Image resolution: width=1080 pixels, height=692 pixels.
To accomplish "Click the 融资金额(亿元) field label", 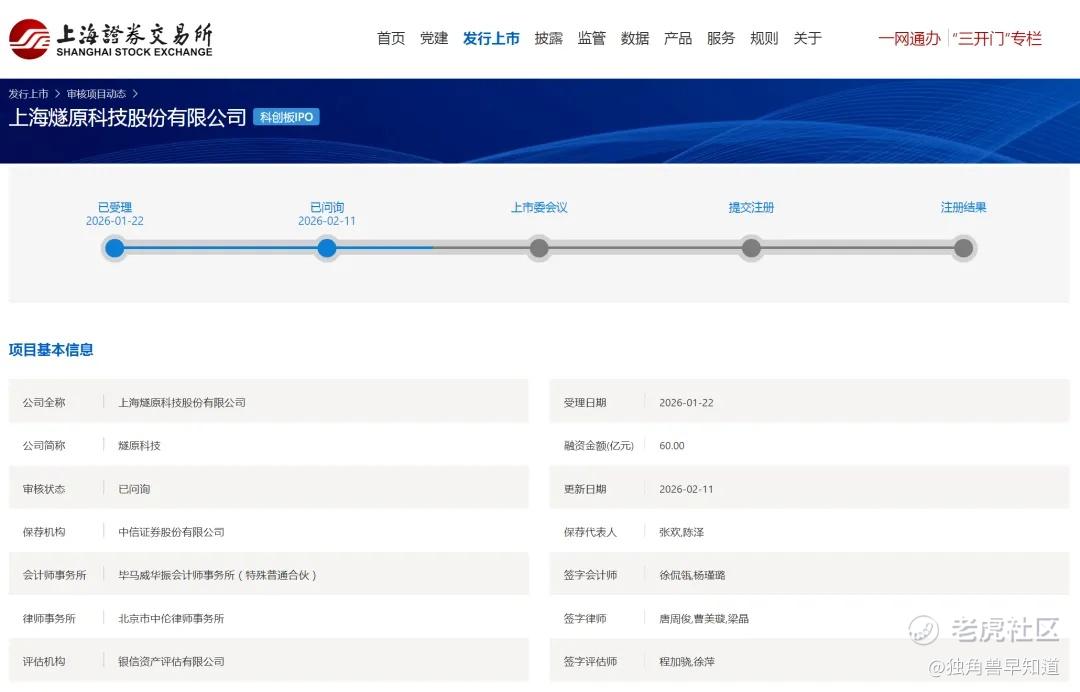I will tap(599, 445).
